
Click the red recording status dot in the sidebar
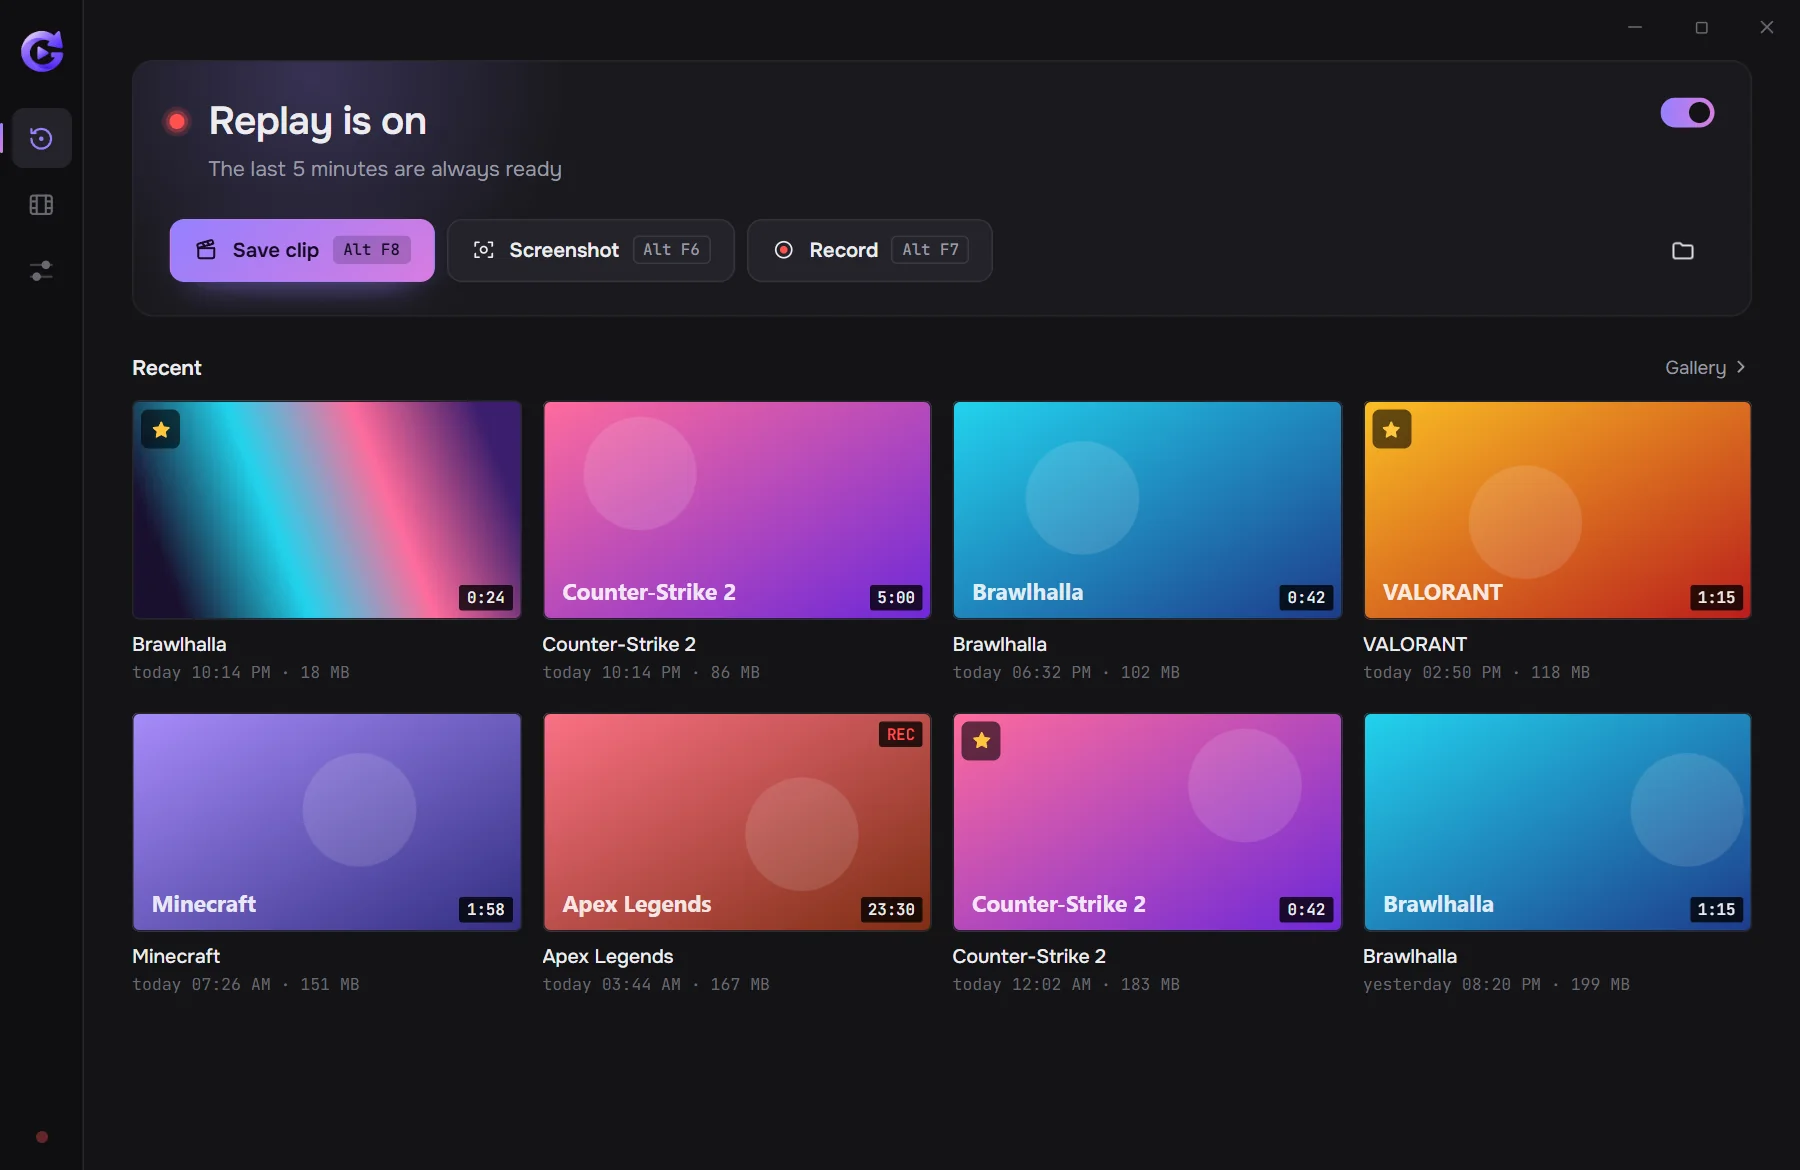(x=42, y=1137)
